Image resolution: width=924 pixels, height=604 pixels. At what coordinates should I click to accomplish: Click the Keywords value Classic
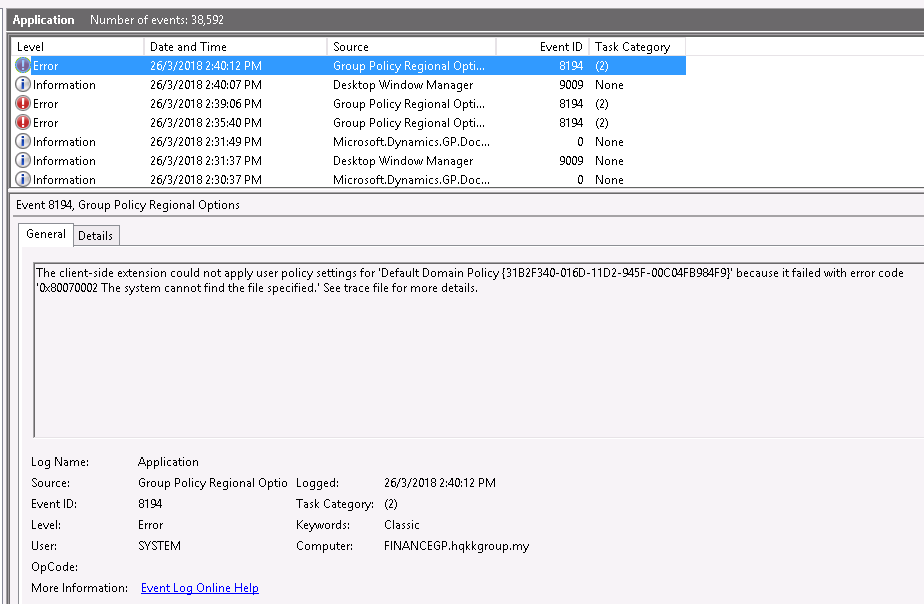coord(402,524)
